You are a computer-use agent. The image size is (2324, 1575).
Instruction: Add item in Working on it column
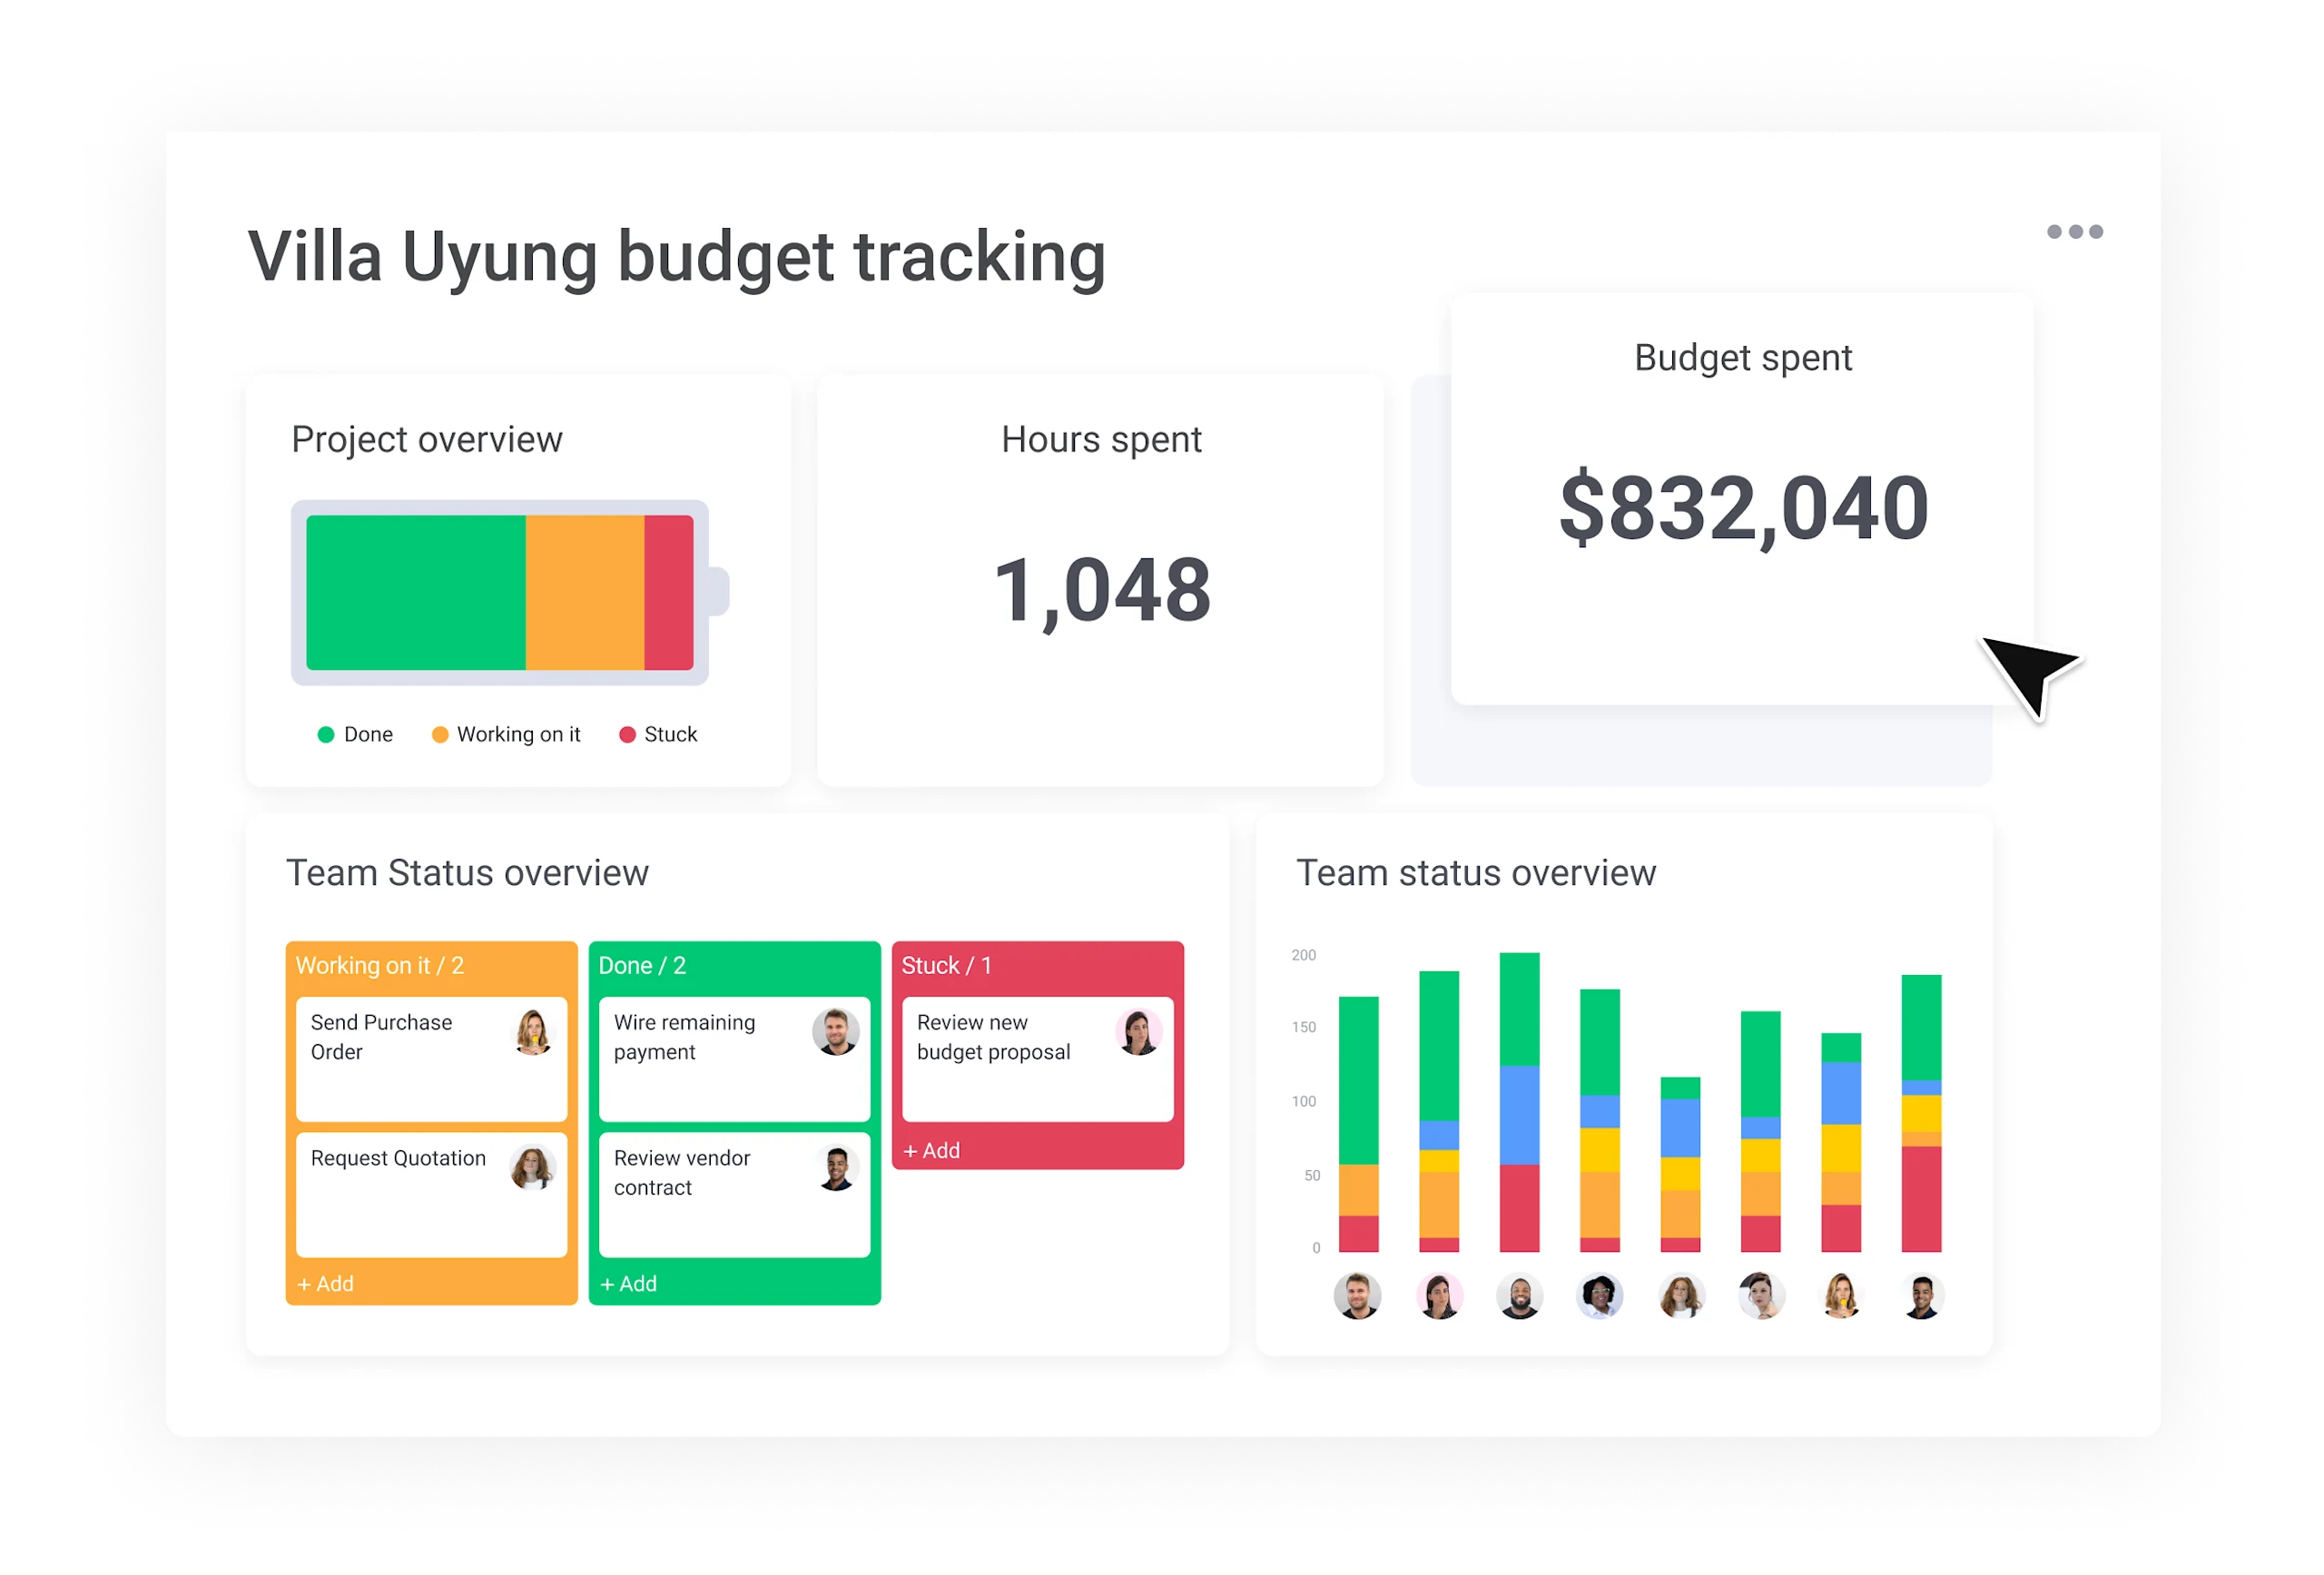326,1284
